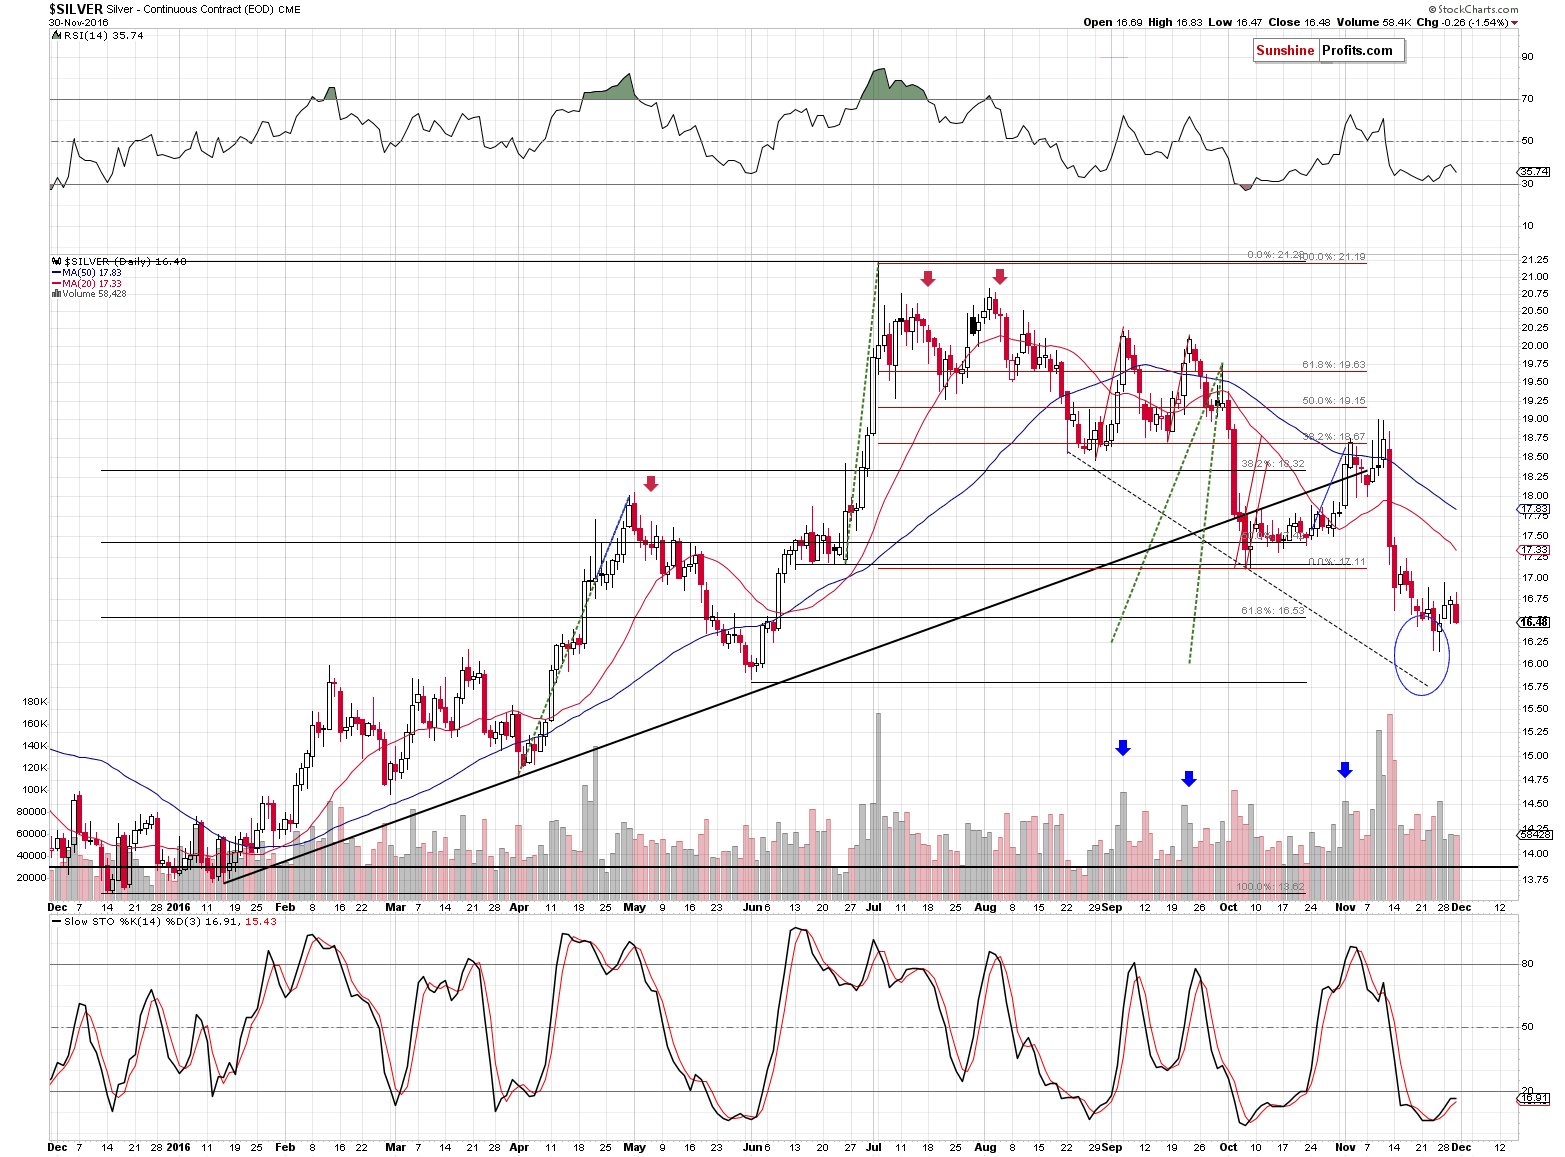This screenshot has height=1157, width=1565.
Task: Click the 38.2%: 18.67 Fibonacci label
Action: tap(1334, 437)
